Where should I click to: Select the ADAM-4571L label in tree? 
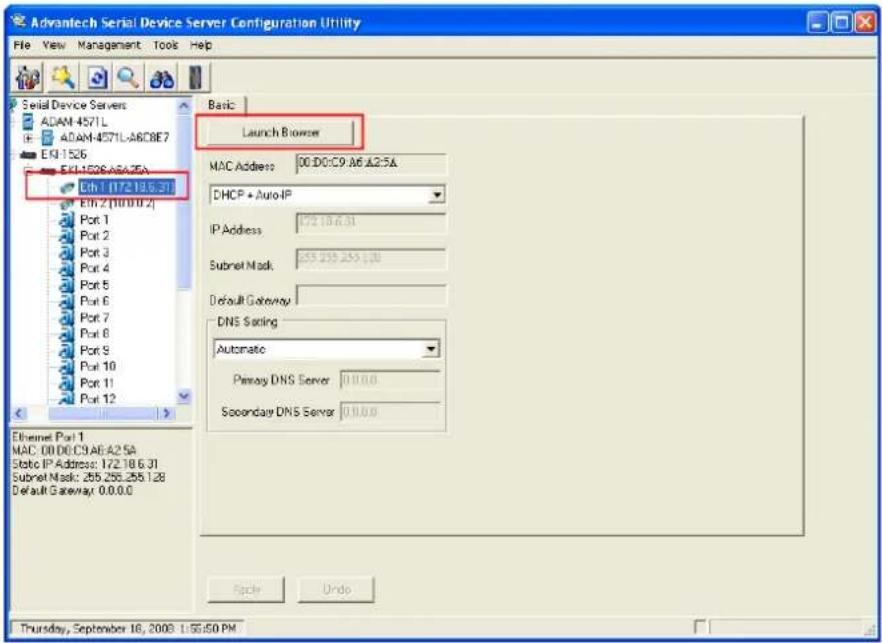pos(74,122)
